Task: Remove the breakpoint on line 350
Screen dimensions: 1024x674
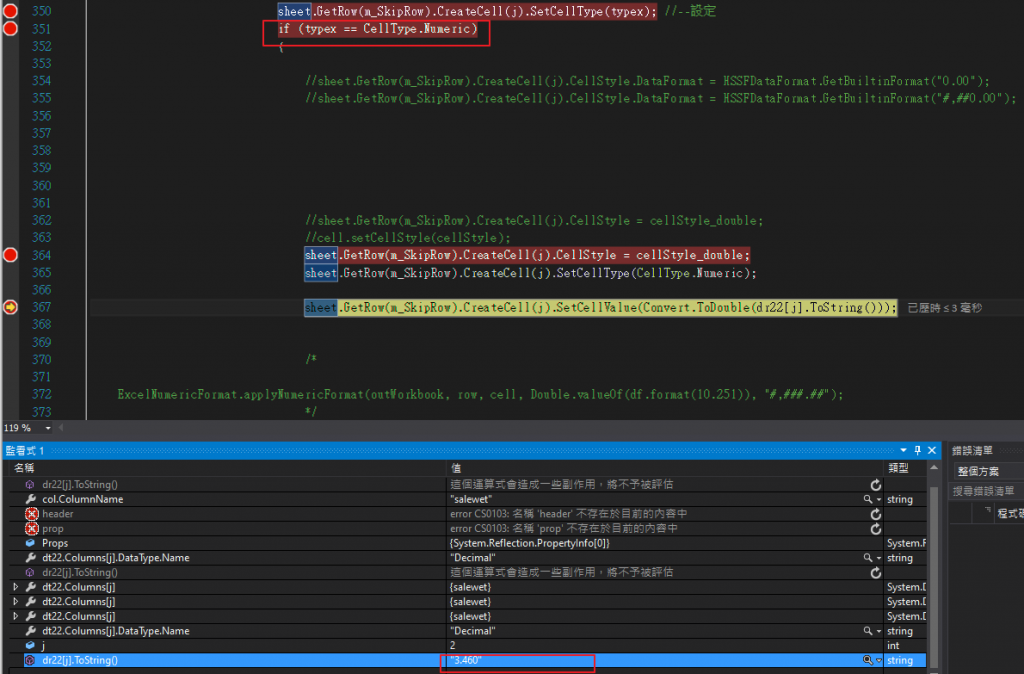Action: pos(10,11)
